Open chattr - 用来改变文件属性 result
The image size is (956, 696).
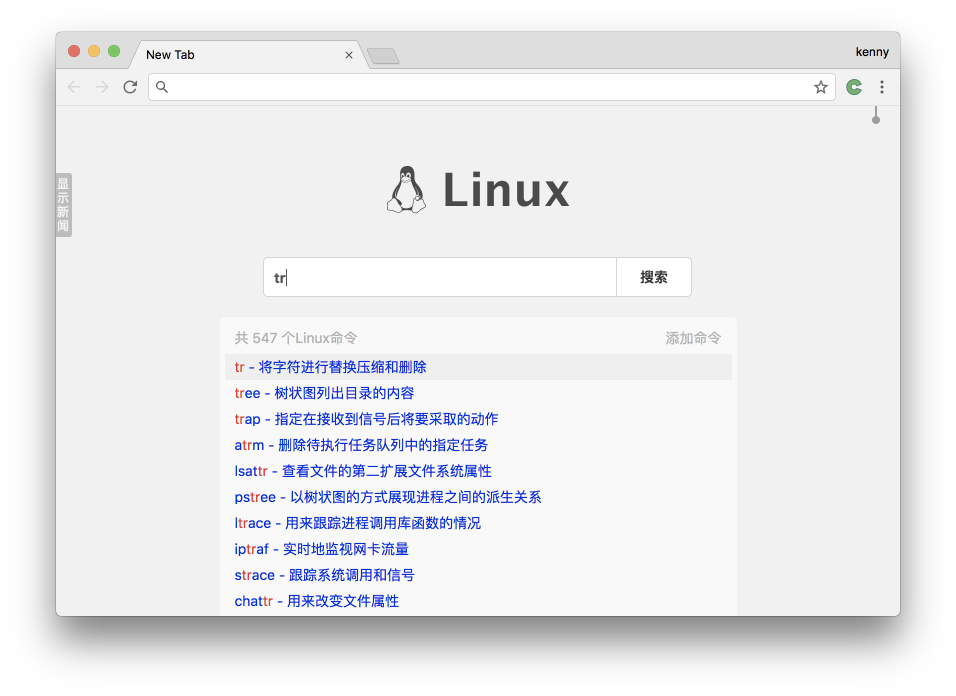click(x=478, y=601)
